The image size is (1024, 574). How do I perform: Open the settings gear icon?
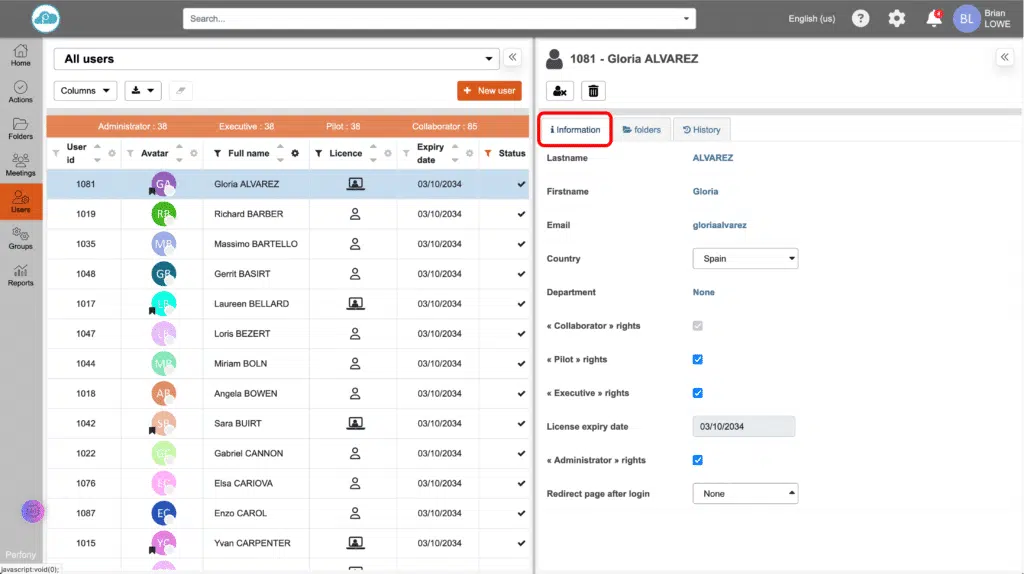(x=897, y=18)
